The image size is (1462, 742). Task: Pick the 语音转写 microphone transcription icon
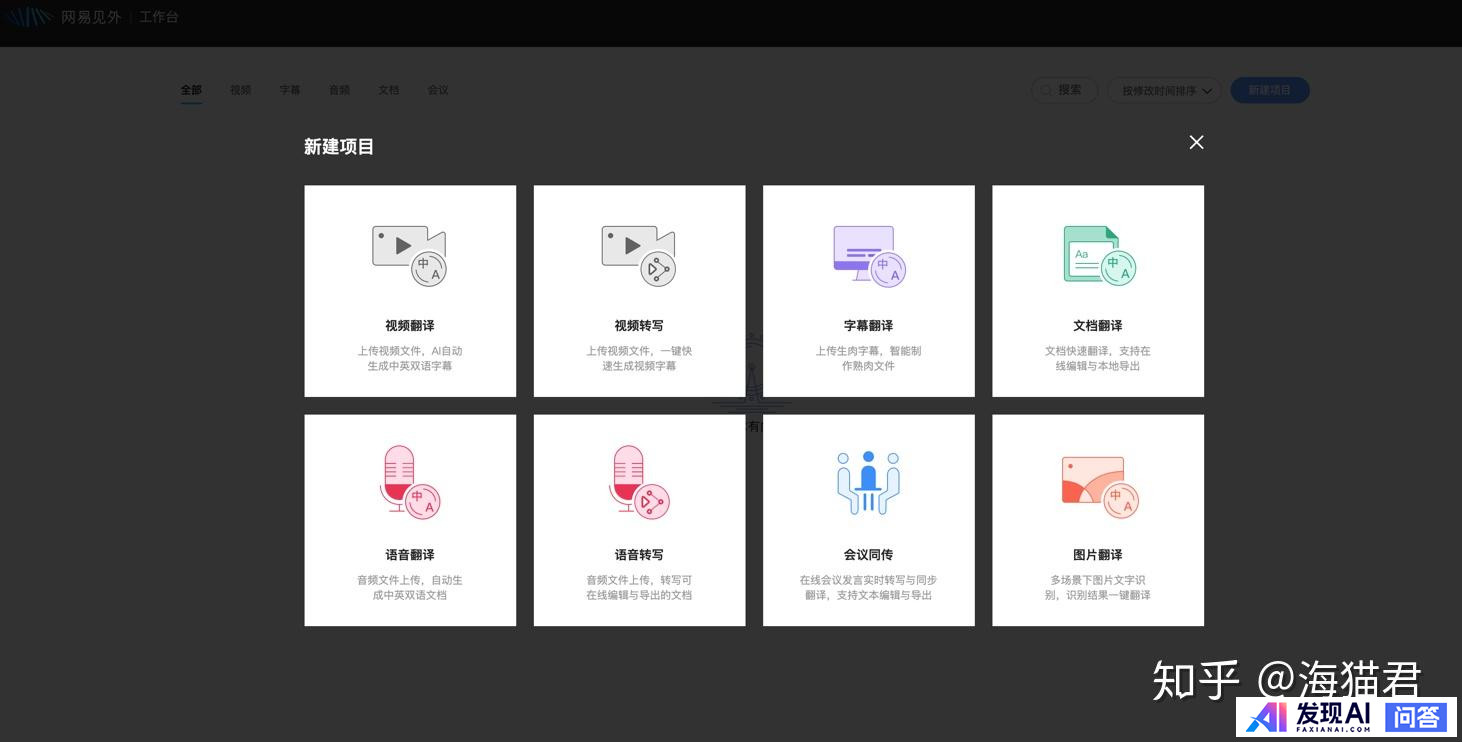click(638, 483)
